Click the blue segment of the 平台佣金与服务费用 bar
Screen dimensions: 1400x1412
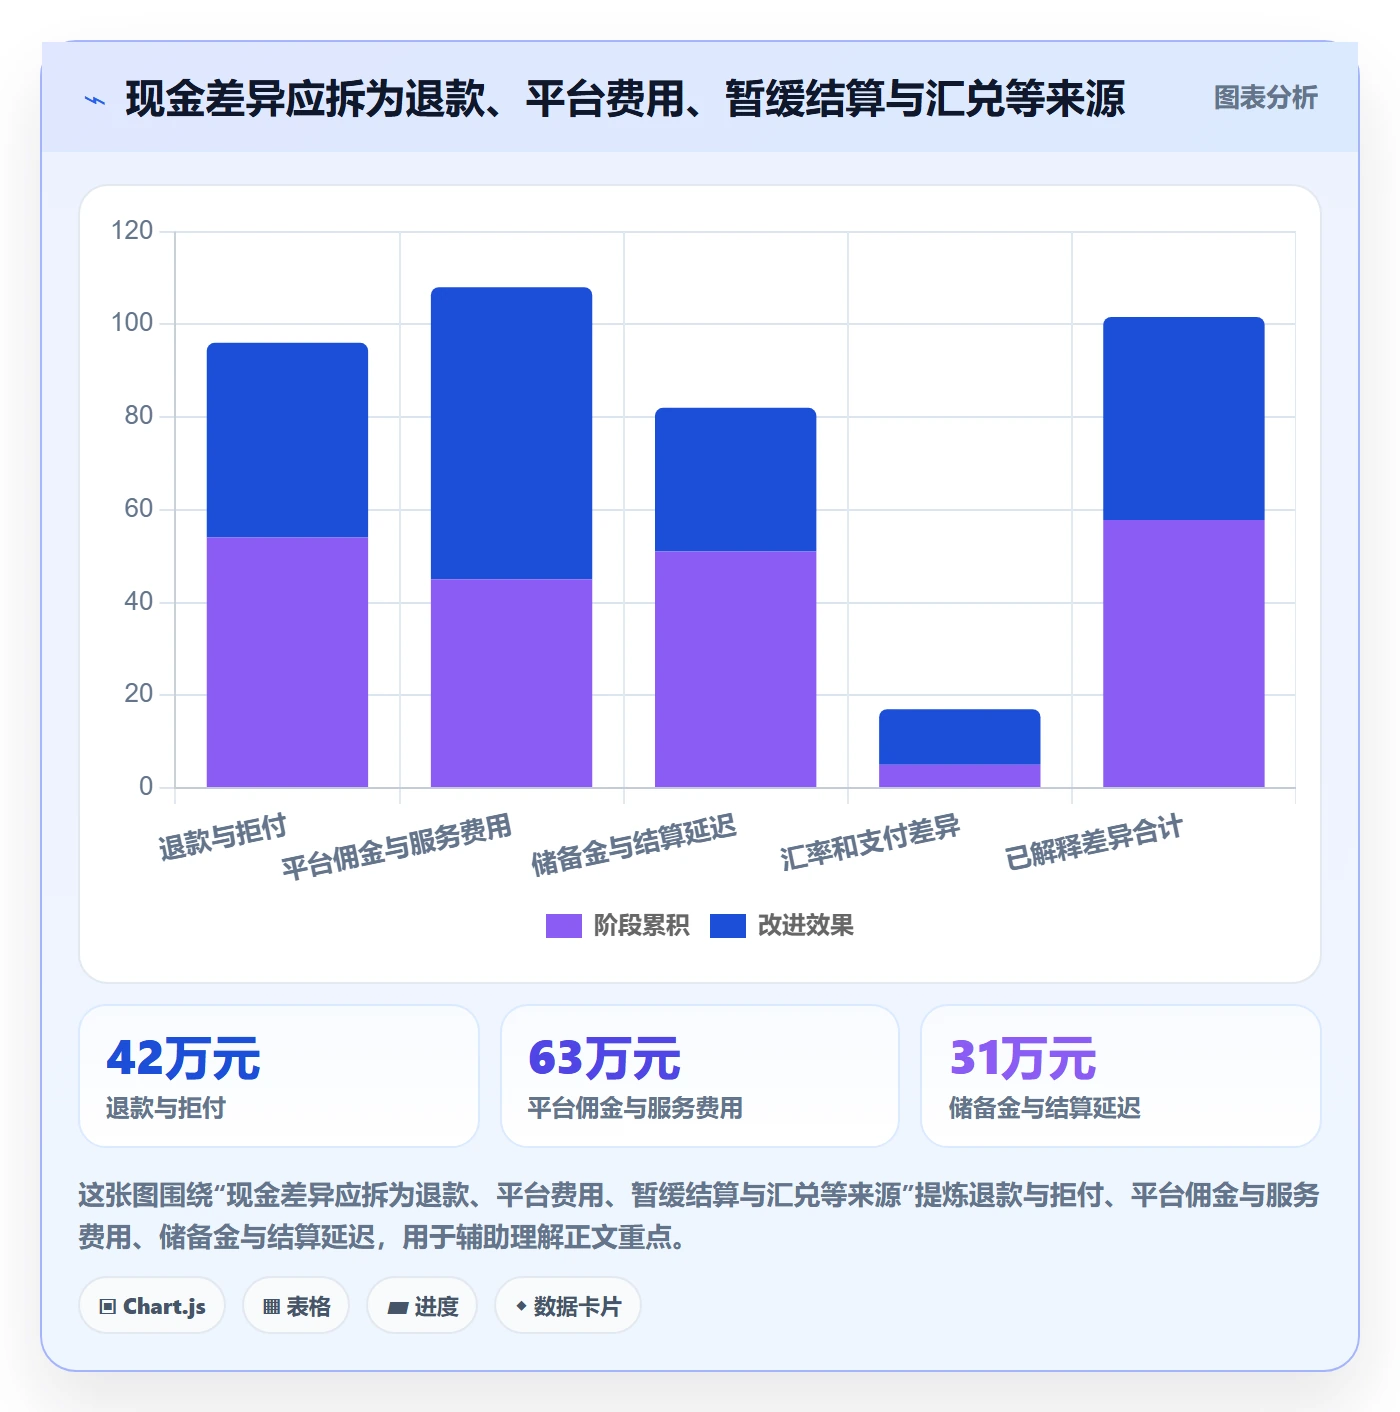pos(511,433)
